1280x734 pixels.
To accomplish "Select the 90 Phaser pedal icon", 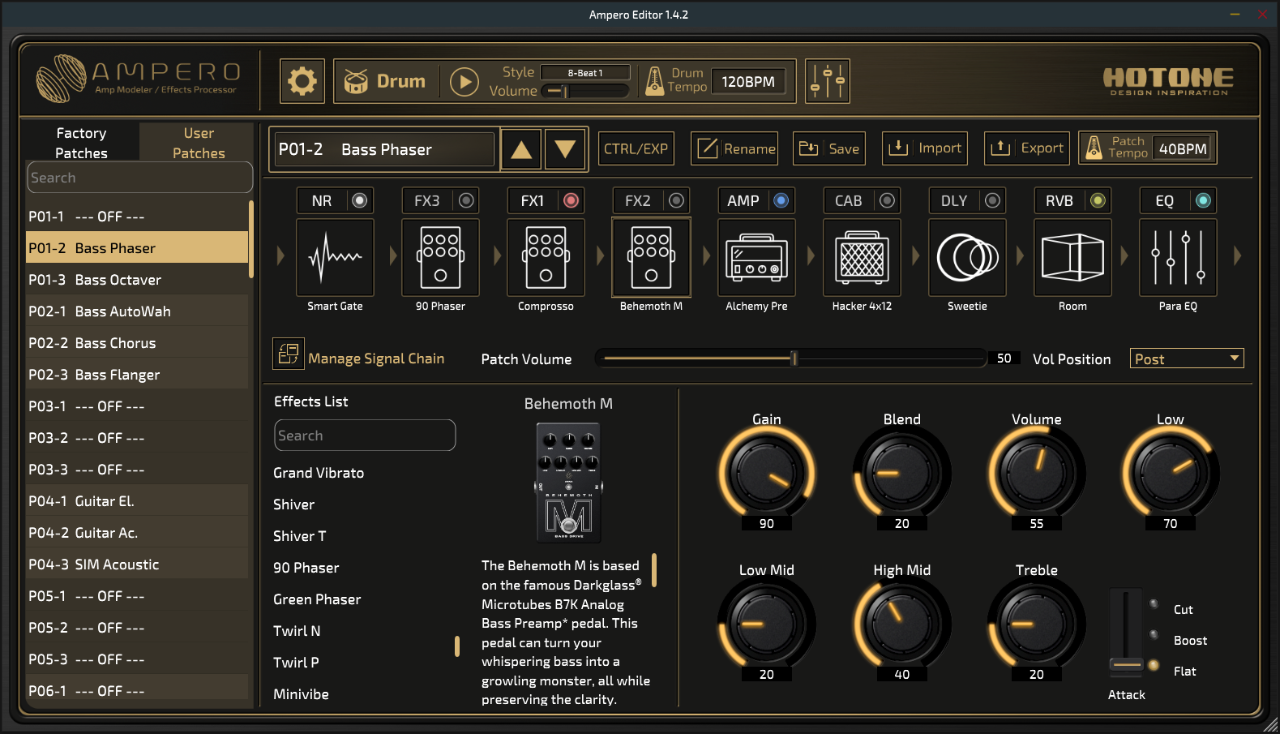I will (440, 258).
